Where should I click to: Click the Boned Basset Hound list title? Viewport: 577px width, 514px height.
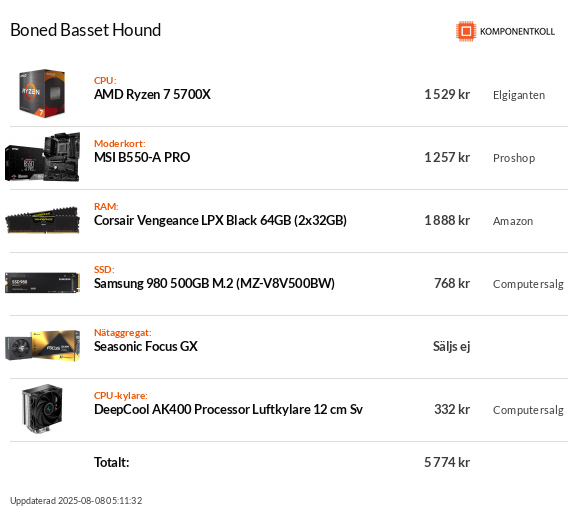click(x=85, y=30)
